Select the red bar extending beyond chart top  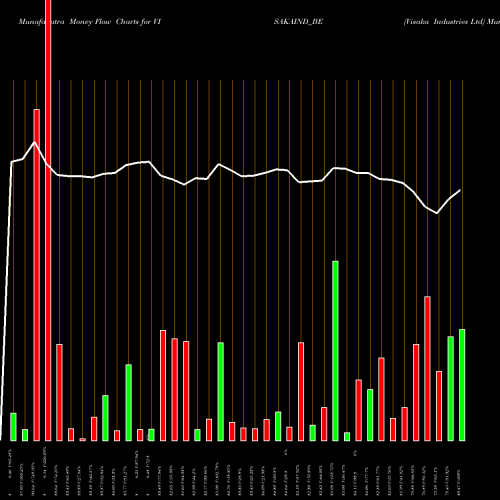click(x=48, y=221)
